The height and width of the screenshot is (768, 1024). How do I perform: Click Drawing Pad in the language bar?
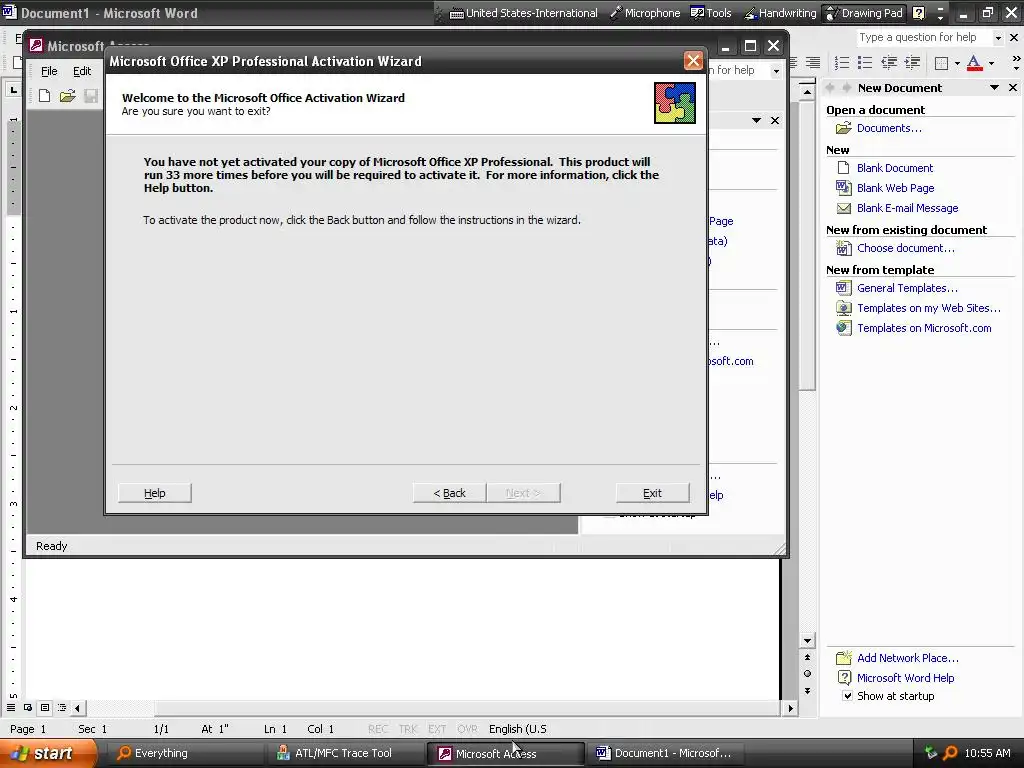coord(864,13)
